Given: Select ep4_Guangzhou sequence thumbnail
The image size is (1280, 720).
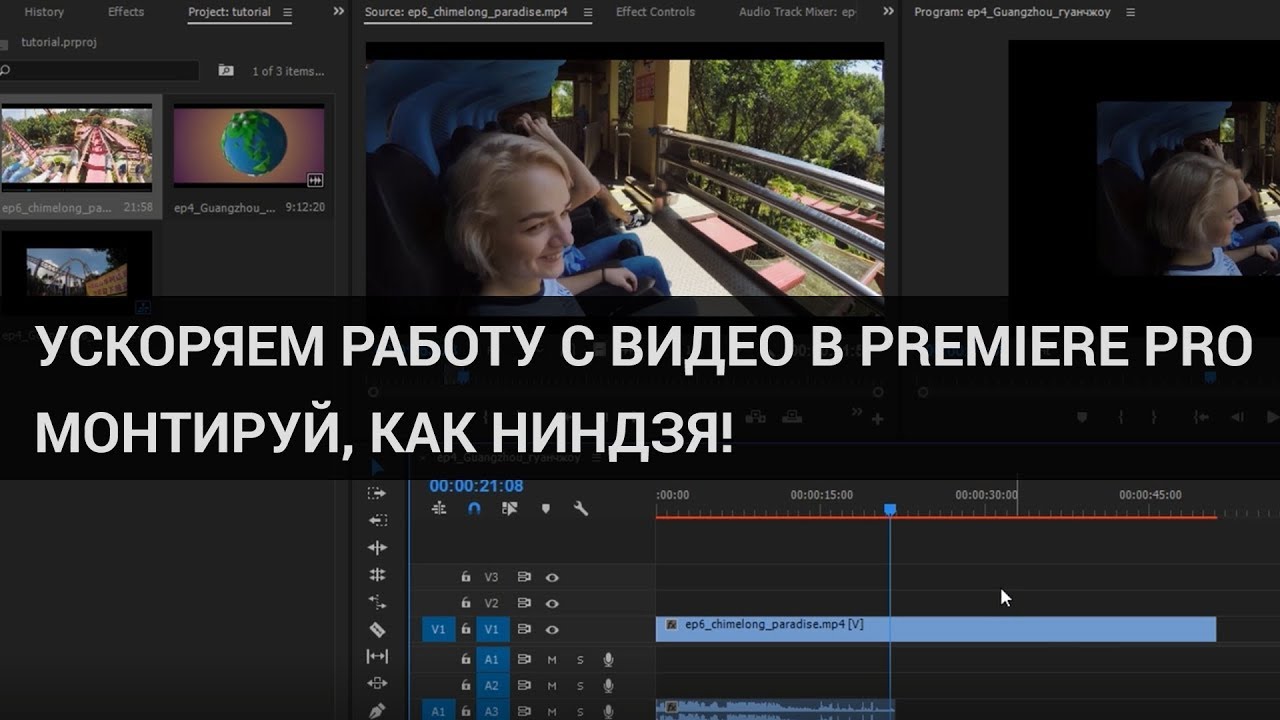Looking at the screenshot, I should coord(249,147).
